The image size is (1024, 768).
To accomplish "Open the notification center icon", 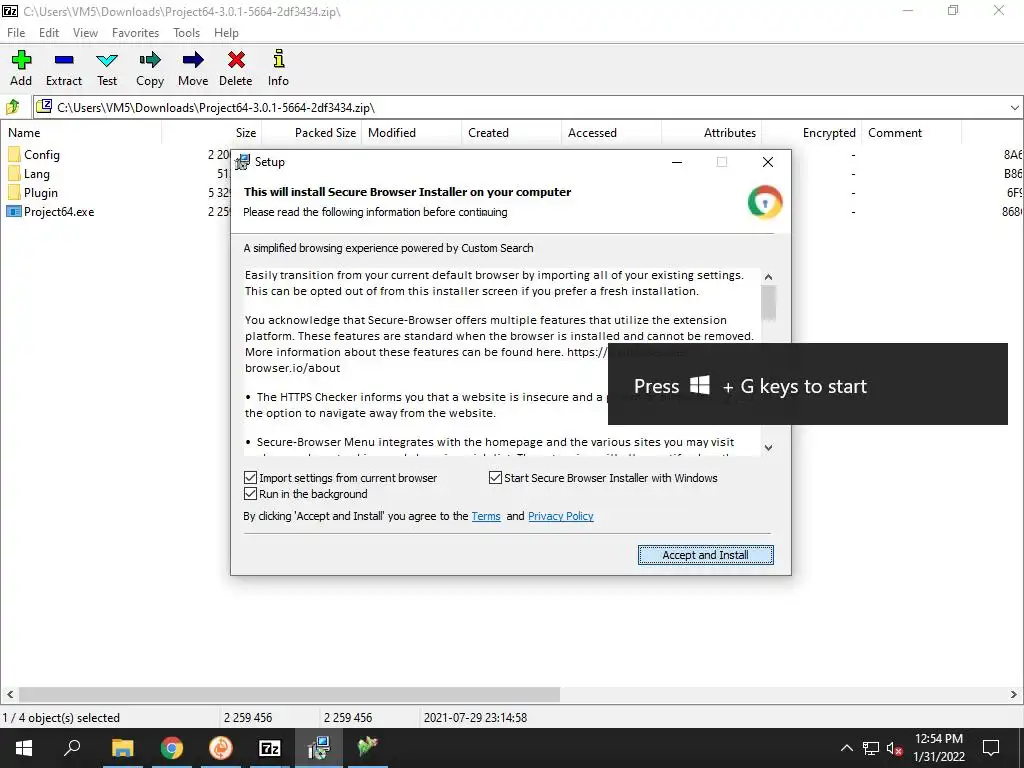I will (991, 748).
